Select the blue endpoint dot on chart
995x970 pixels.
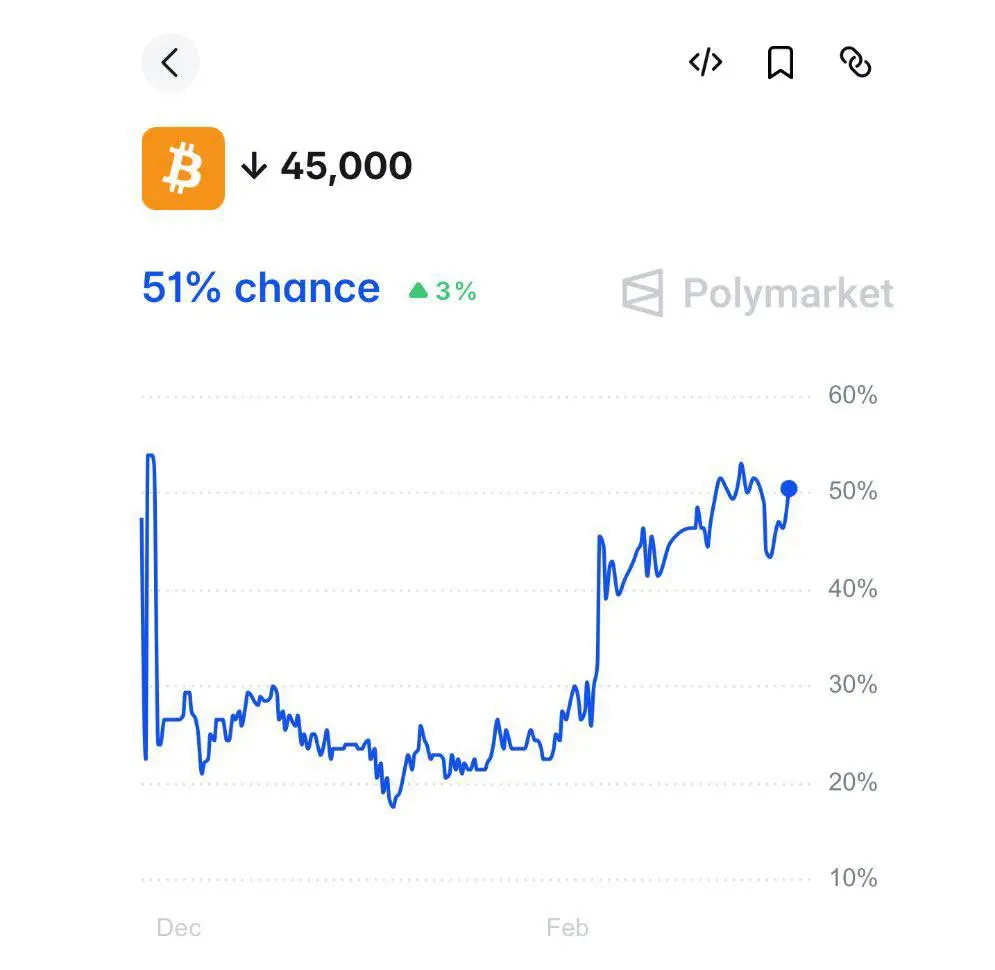pos(789,488)
